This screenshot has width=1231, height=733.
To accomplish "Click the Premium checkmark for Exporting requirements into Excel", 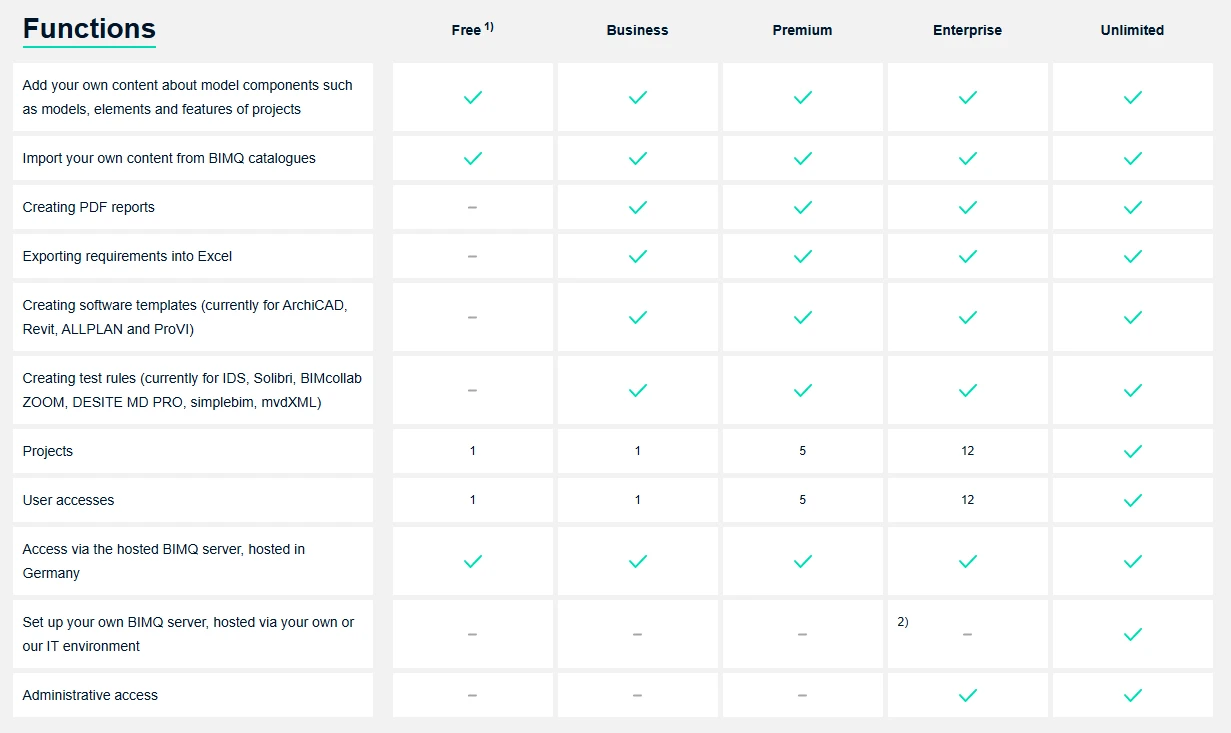I will click(803, 256).
